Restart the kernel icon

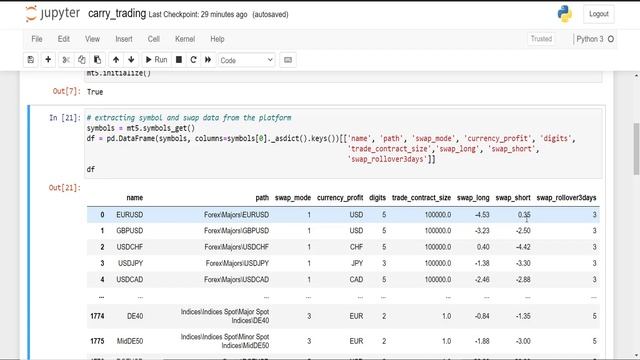[193, 60]
